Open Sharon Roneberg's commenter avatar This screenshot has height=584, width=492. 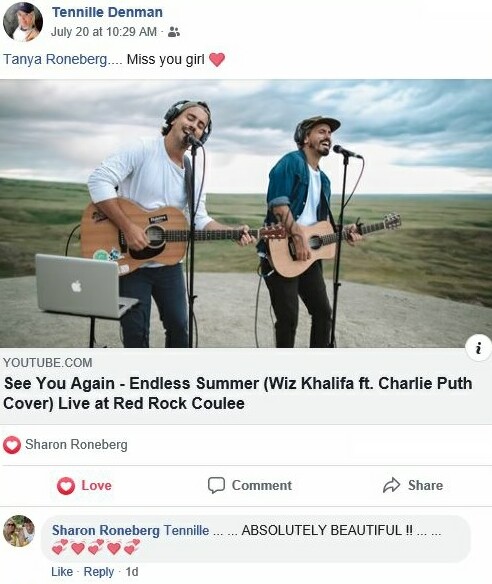click(x=19, y=531)
